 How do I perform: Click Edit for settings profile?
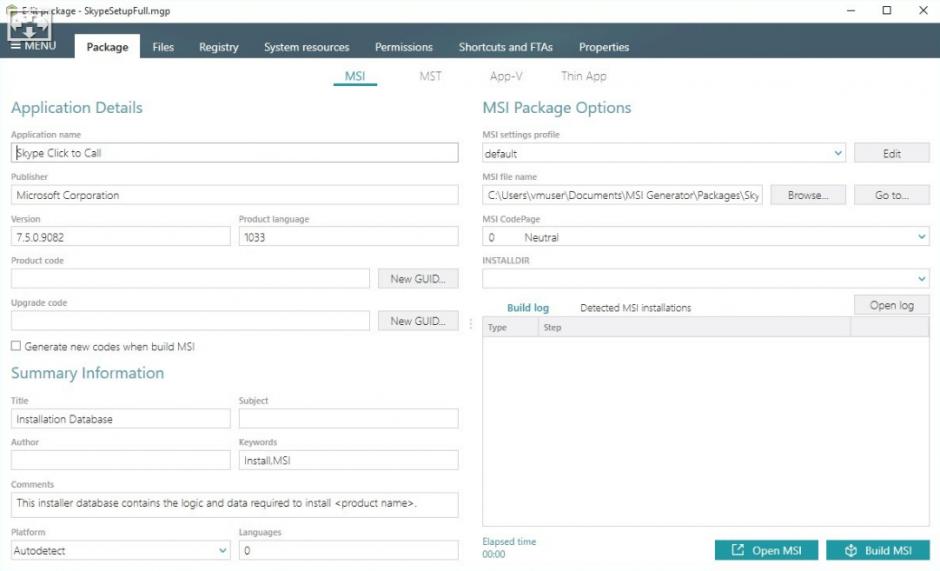tap(891, 153)
